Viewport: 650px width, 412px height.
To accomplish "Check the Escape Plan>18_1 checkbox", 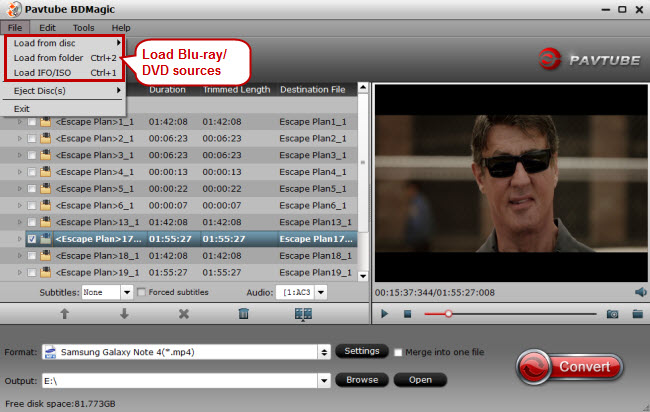I will click(x=32, y=256).
